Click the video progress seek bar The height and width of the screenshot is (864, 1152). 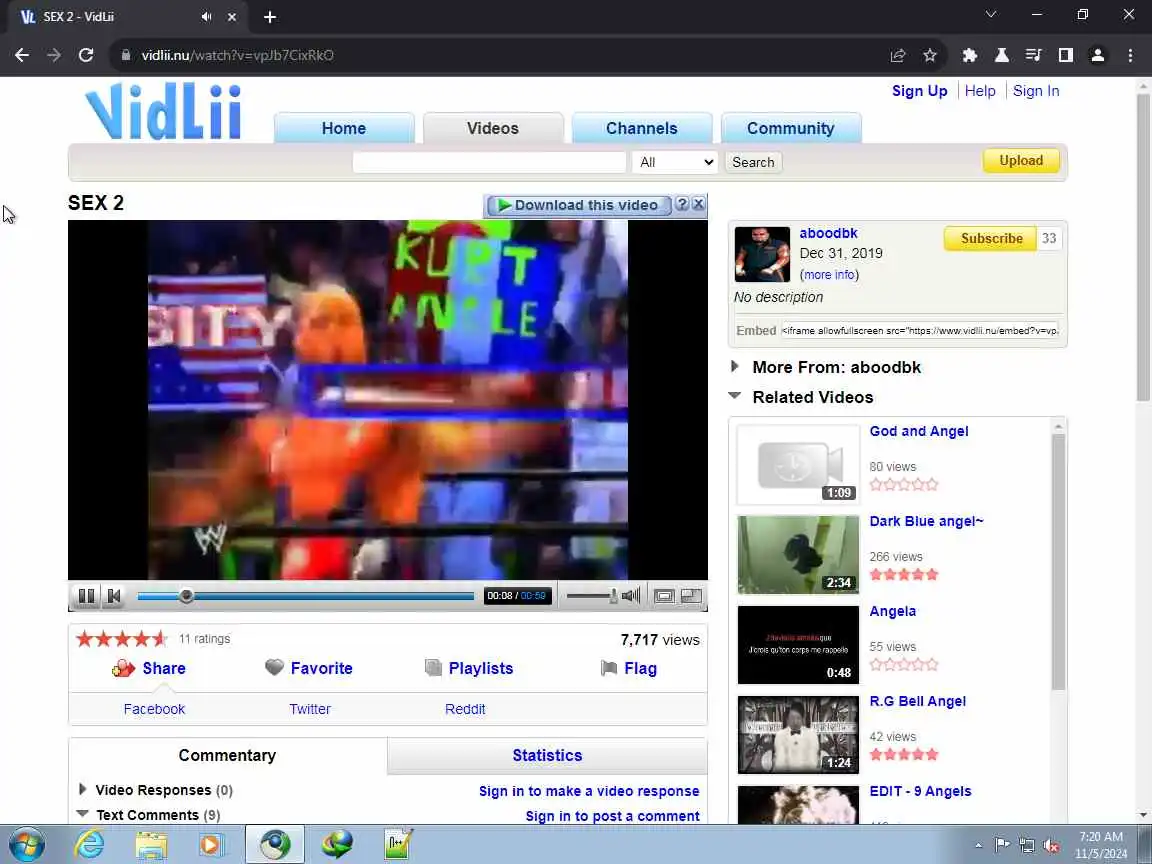306,596
